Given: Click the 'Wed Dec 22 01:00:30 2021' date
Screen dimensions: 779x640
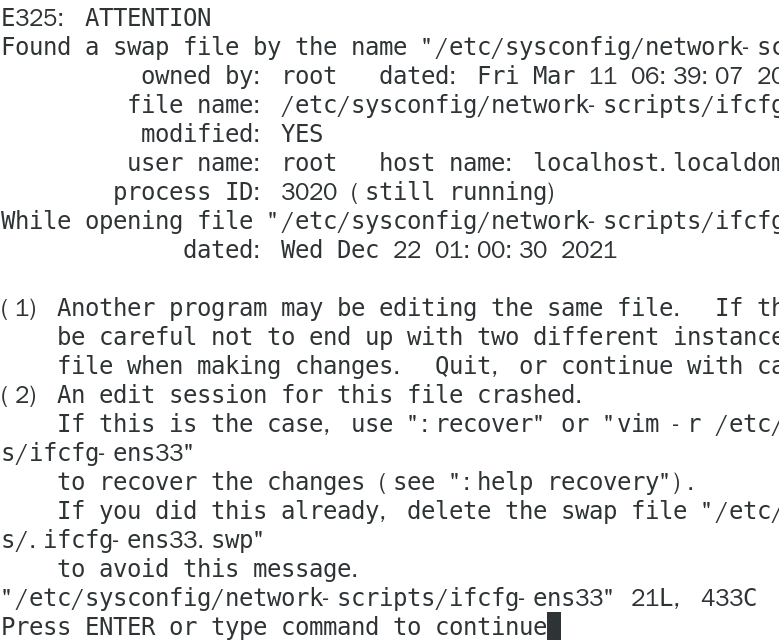Looking at the screenshot, I should [449, 250].
